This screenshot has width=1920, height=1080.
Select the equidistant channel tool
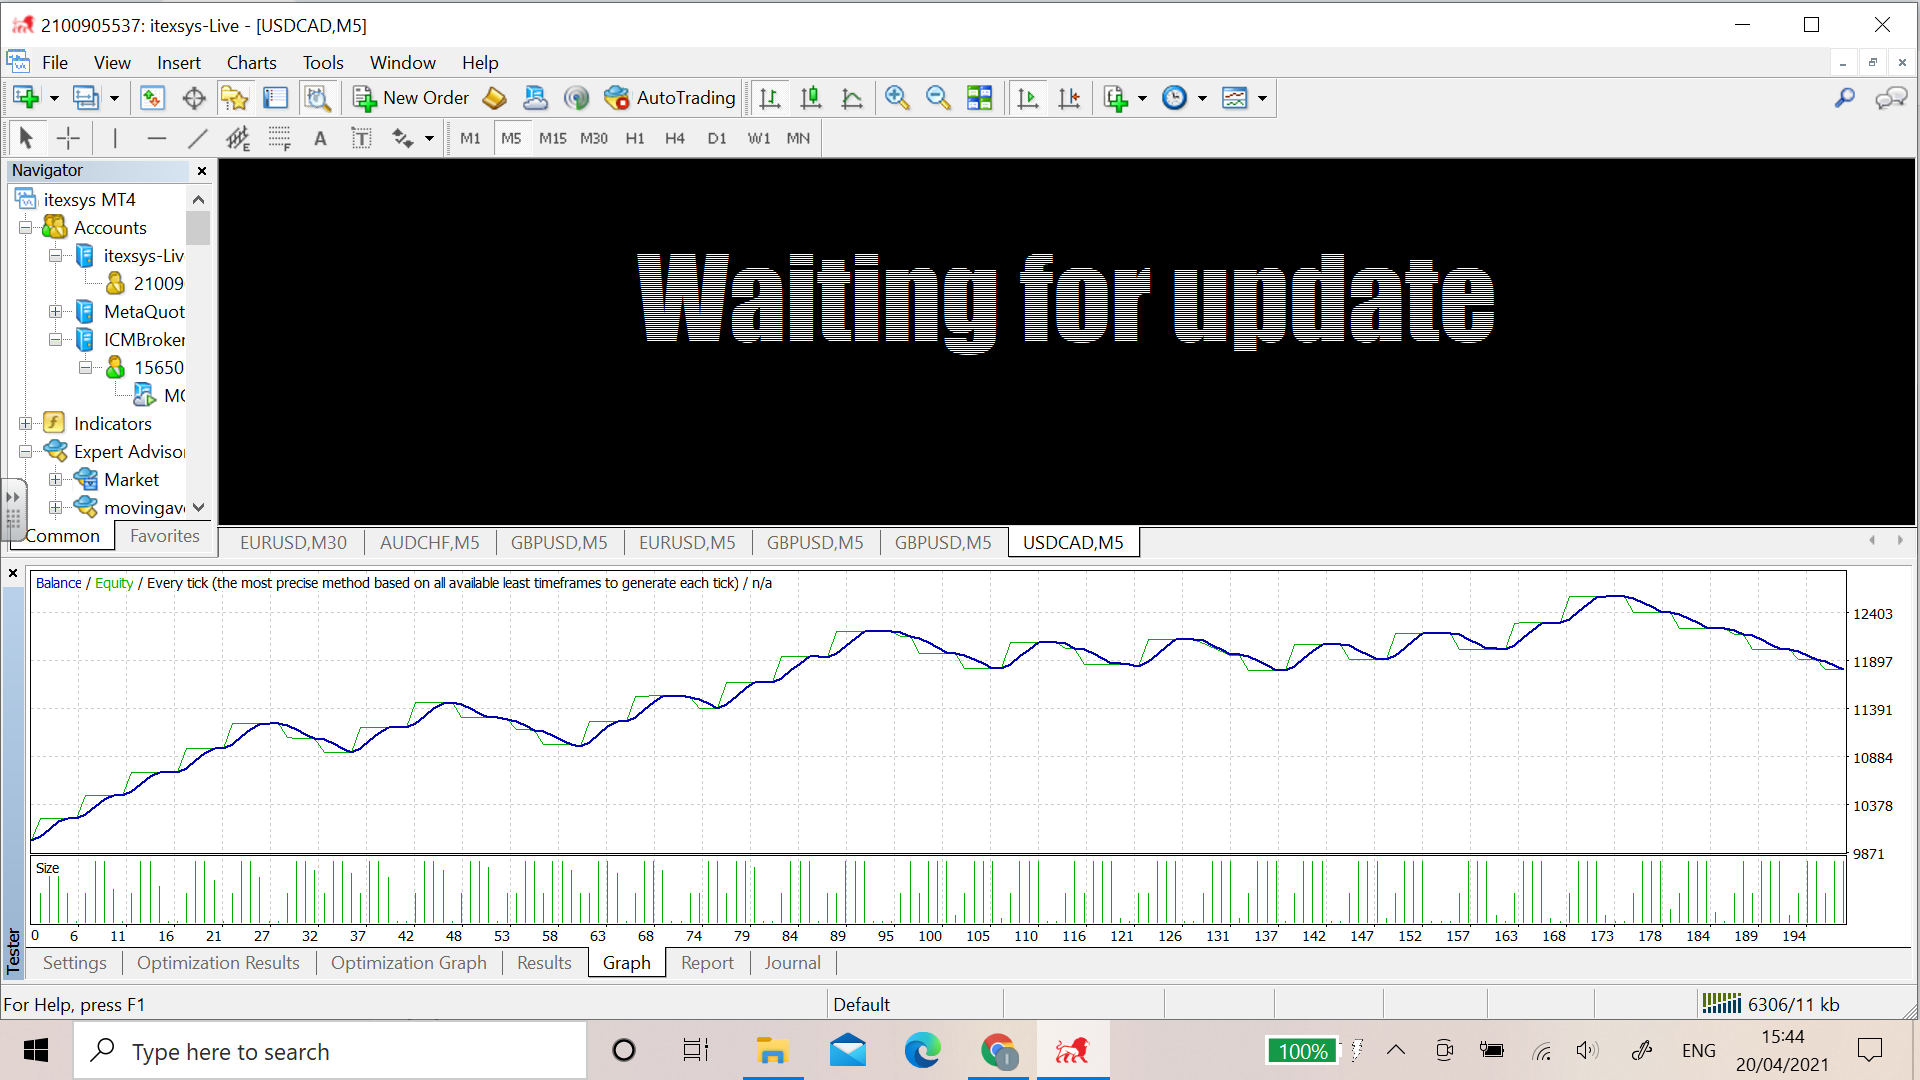tap(238, 138)
